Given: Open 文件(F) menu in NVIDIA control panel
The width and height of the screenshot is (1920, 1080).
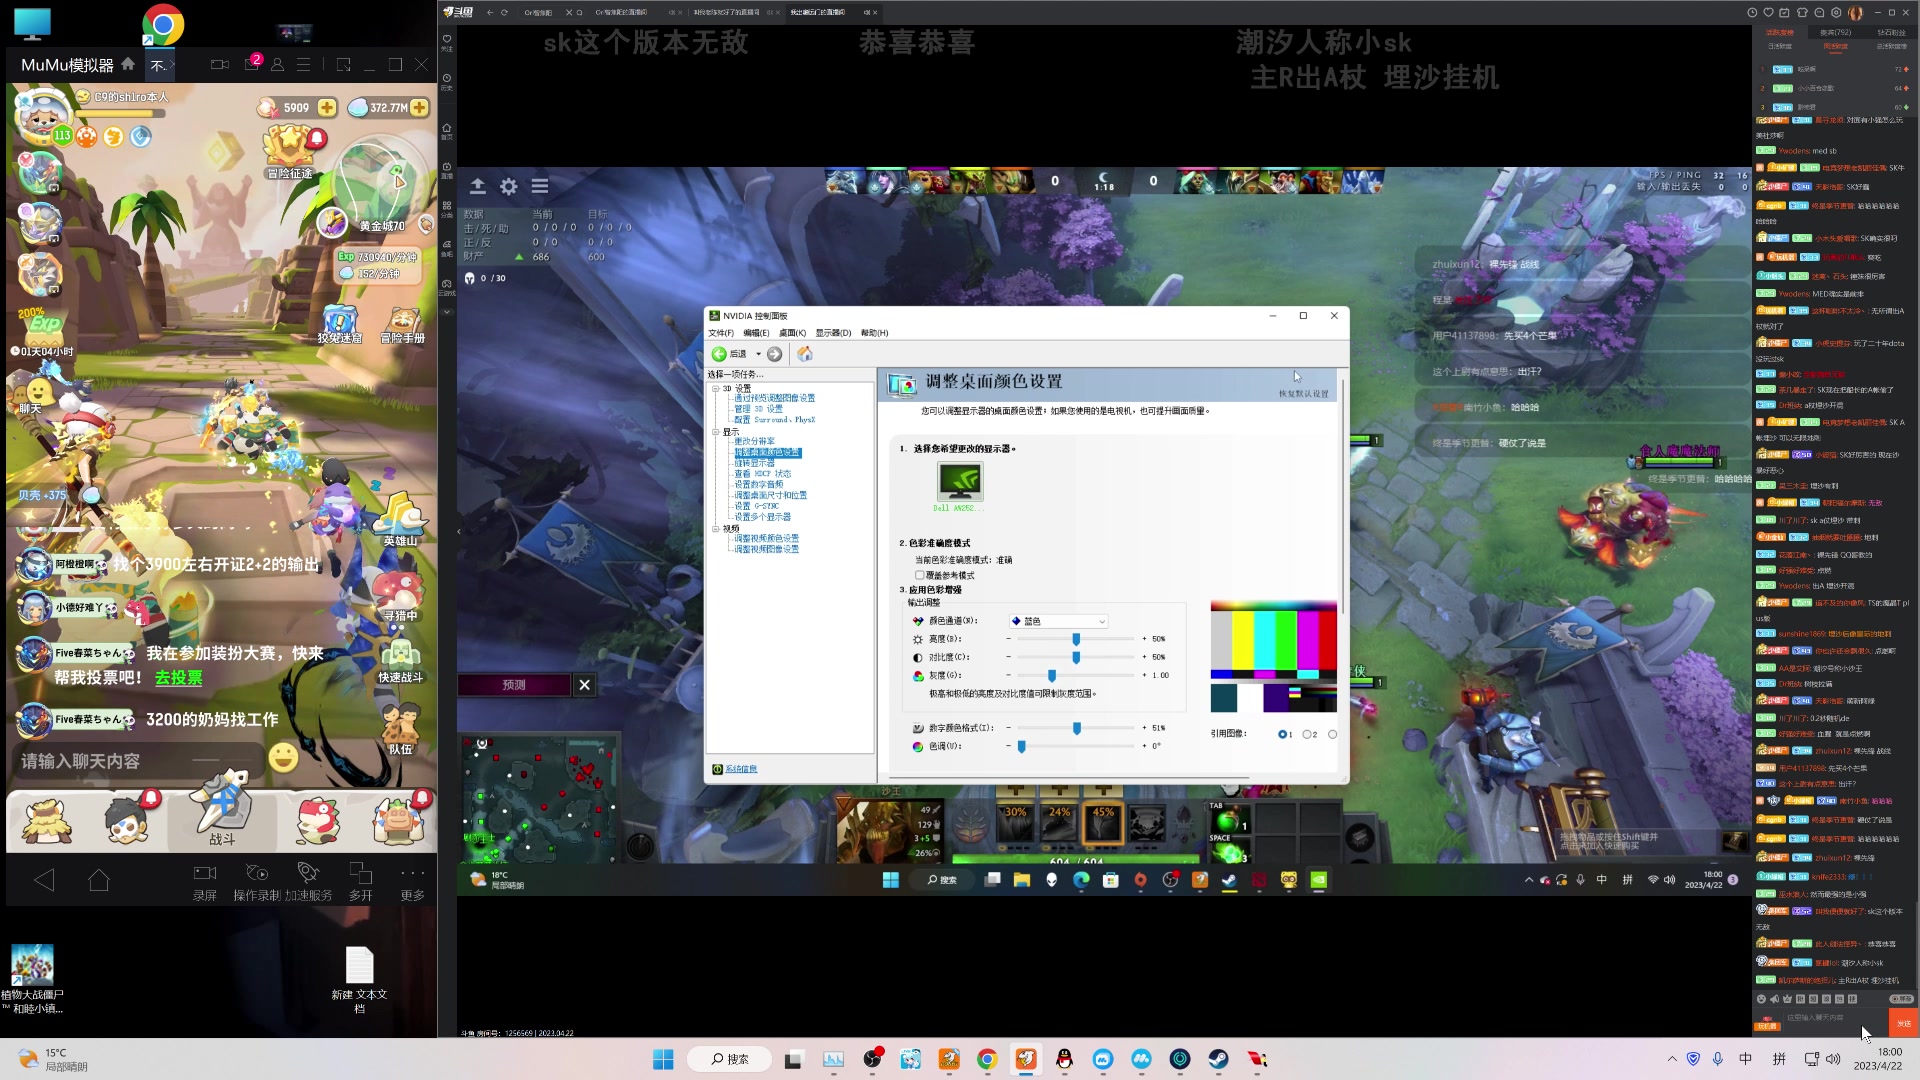Looking at the screenshot, I should (x=721, y=333).
